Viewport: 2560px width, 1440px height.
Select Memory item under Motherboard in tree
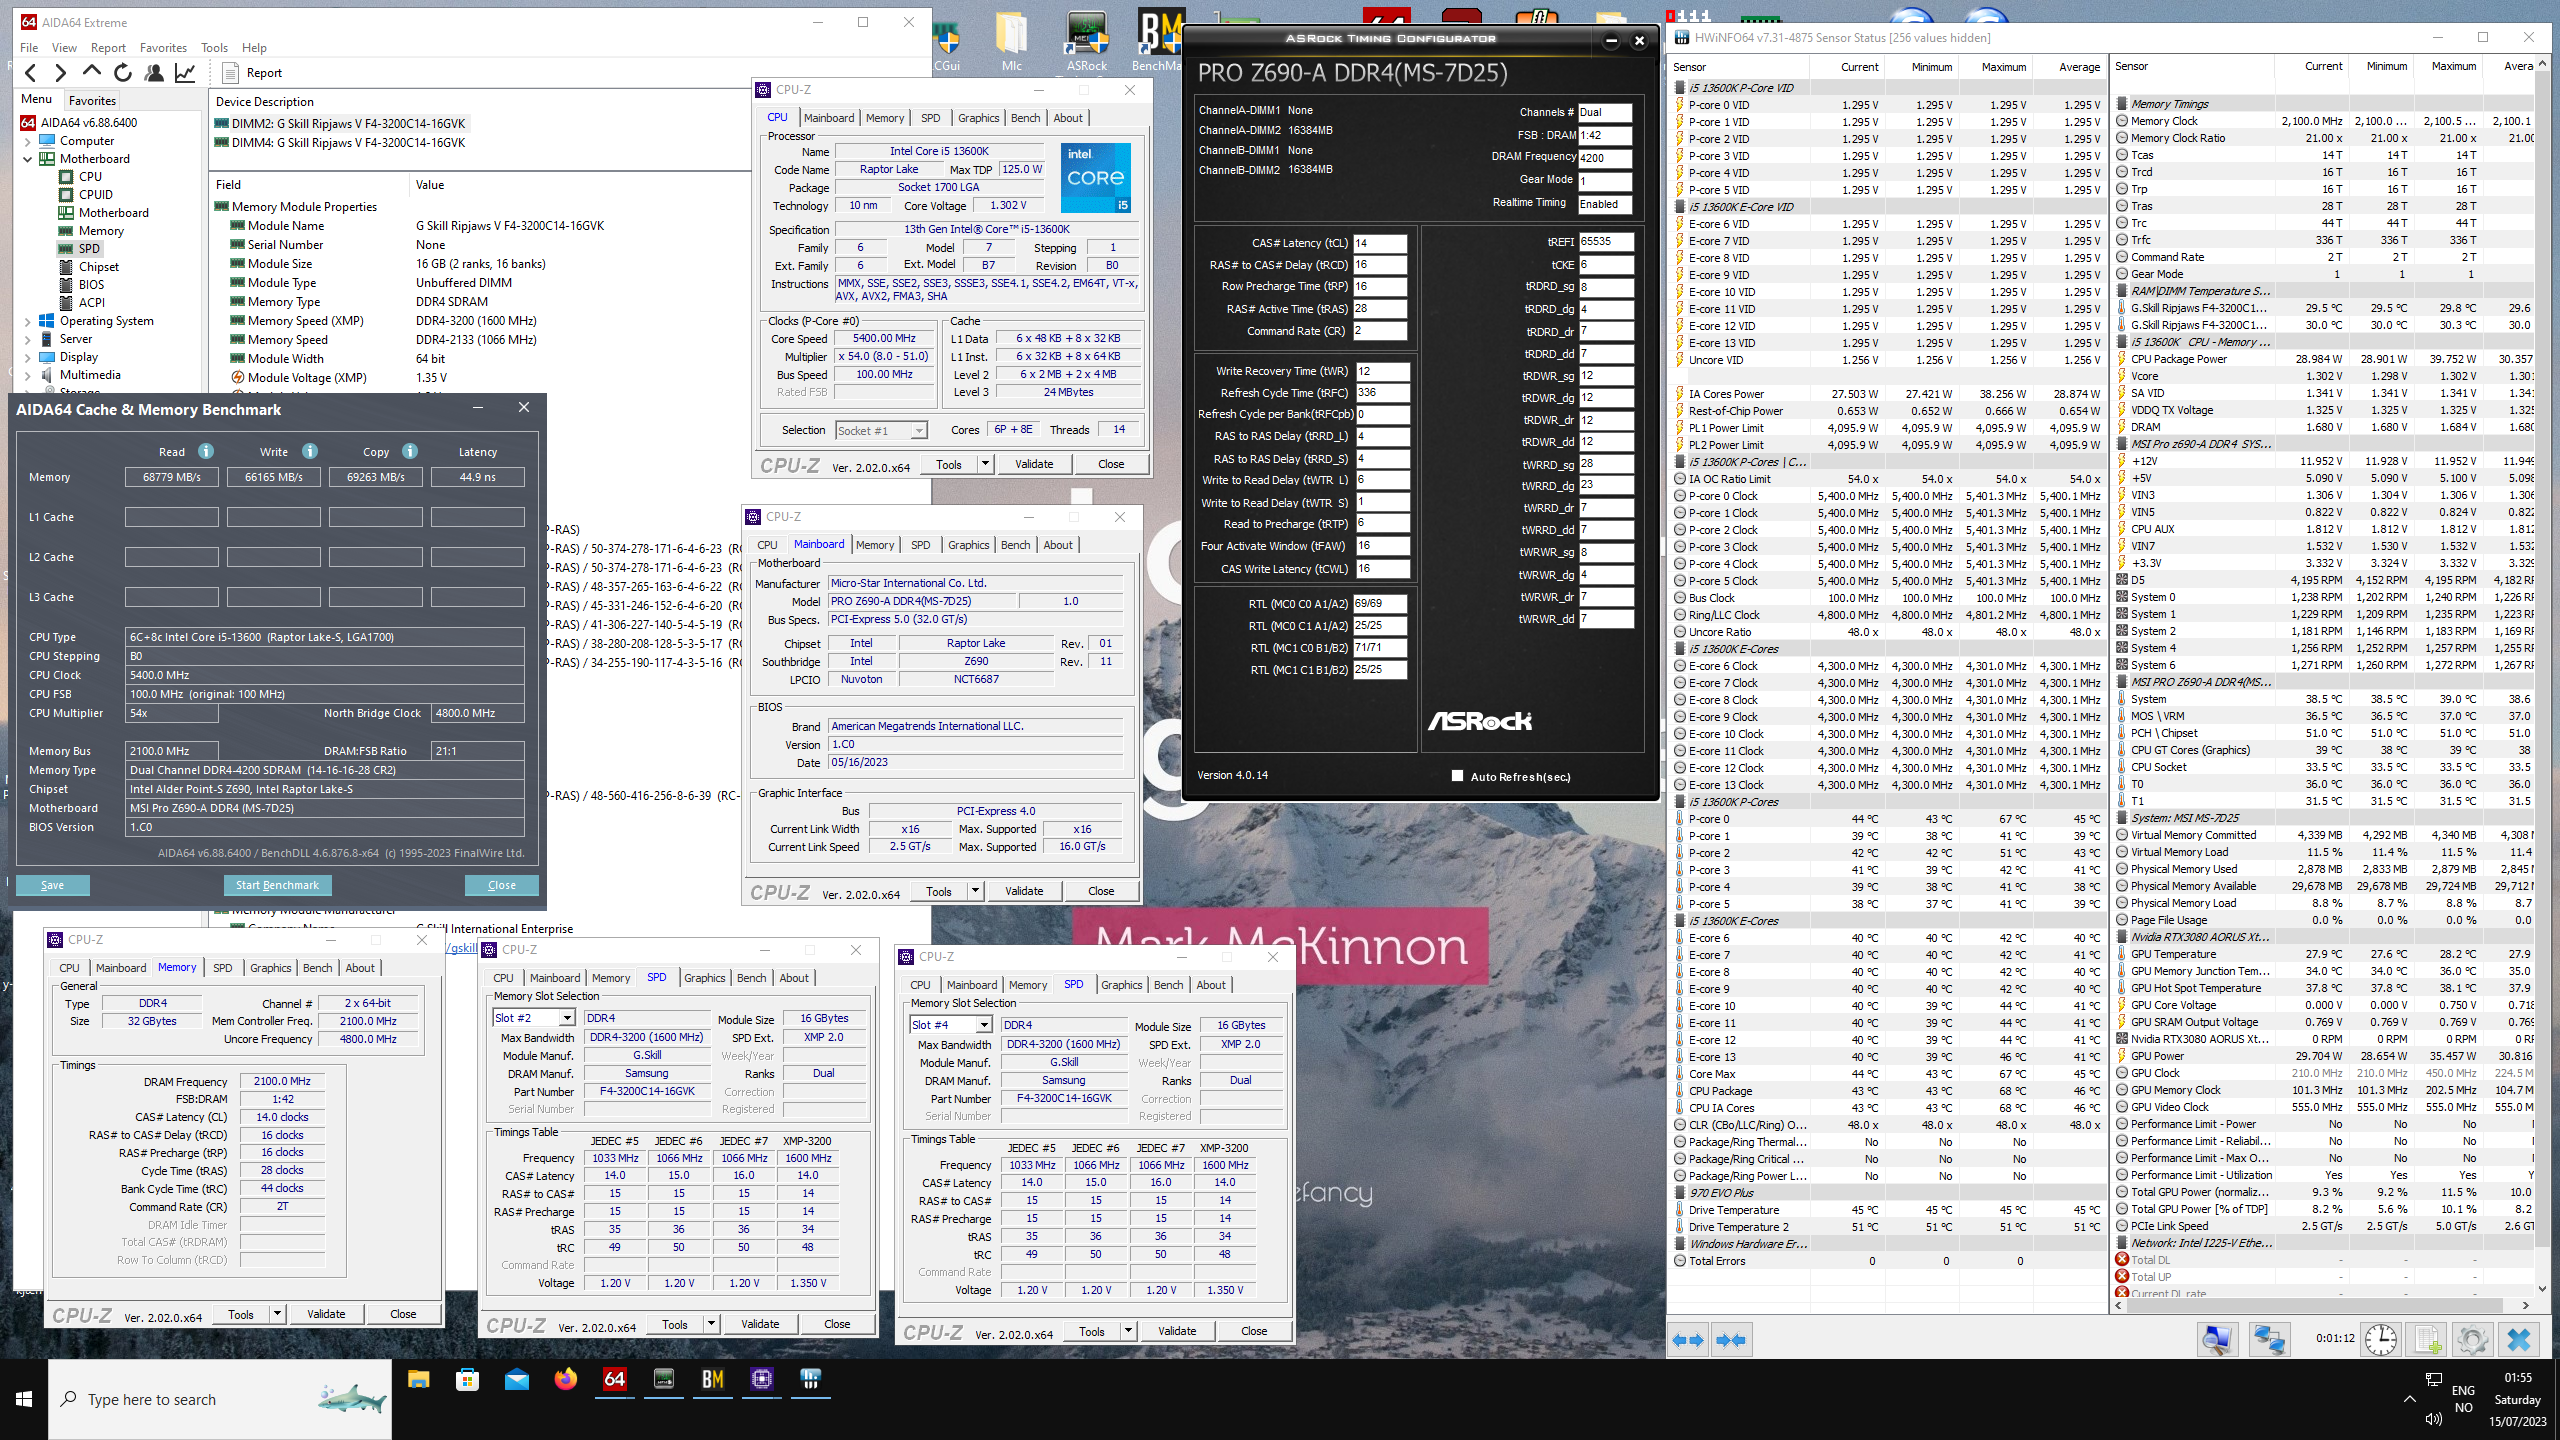pos(101,231)
